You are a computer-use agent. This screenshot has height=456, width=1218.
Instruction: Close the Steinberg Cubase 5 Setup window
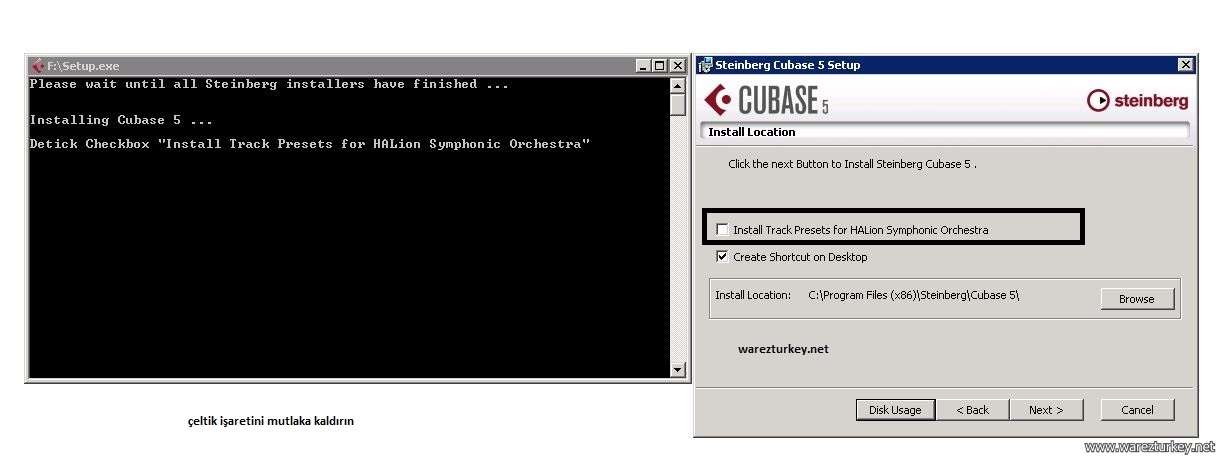click(x=1186, y=65)
